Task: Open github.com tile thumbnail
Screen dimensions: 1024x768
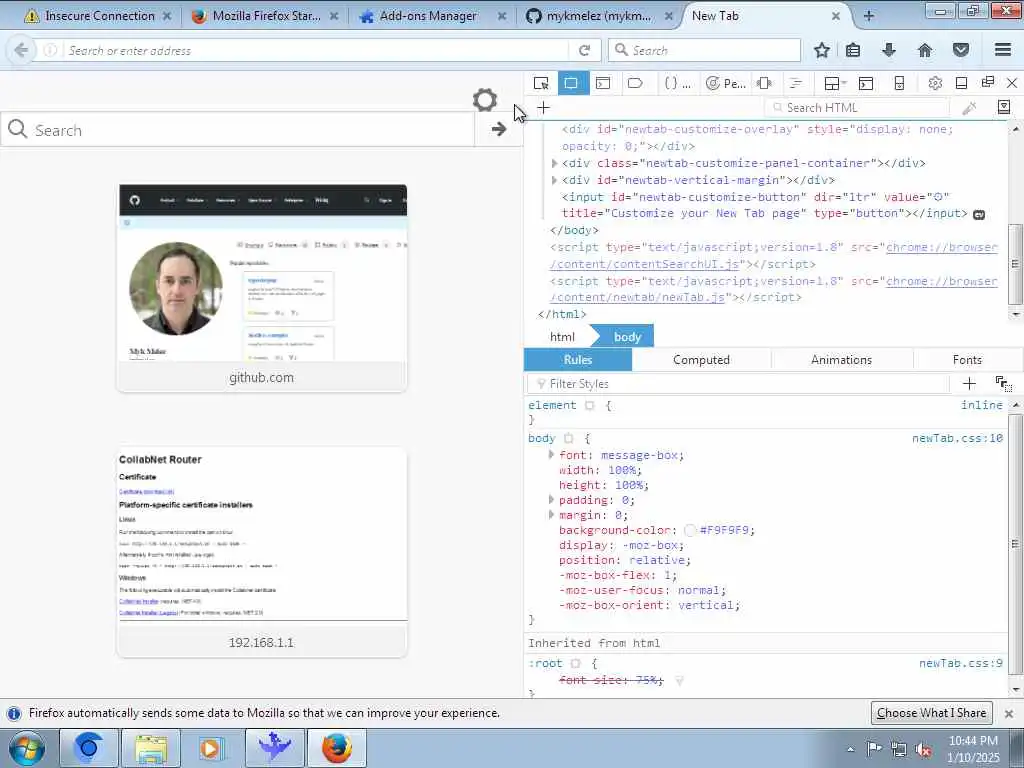Action: (262, 288)
